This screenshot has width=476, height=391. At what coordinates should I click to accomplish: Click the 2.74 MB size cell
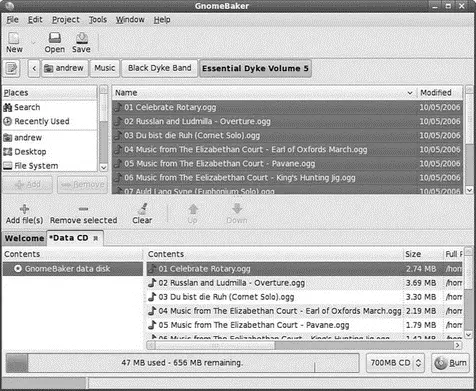pos(421,269)
